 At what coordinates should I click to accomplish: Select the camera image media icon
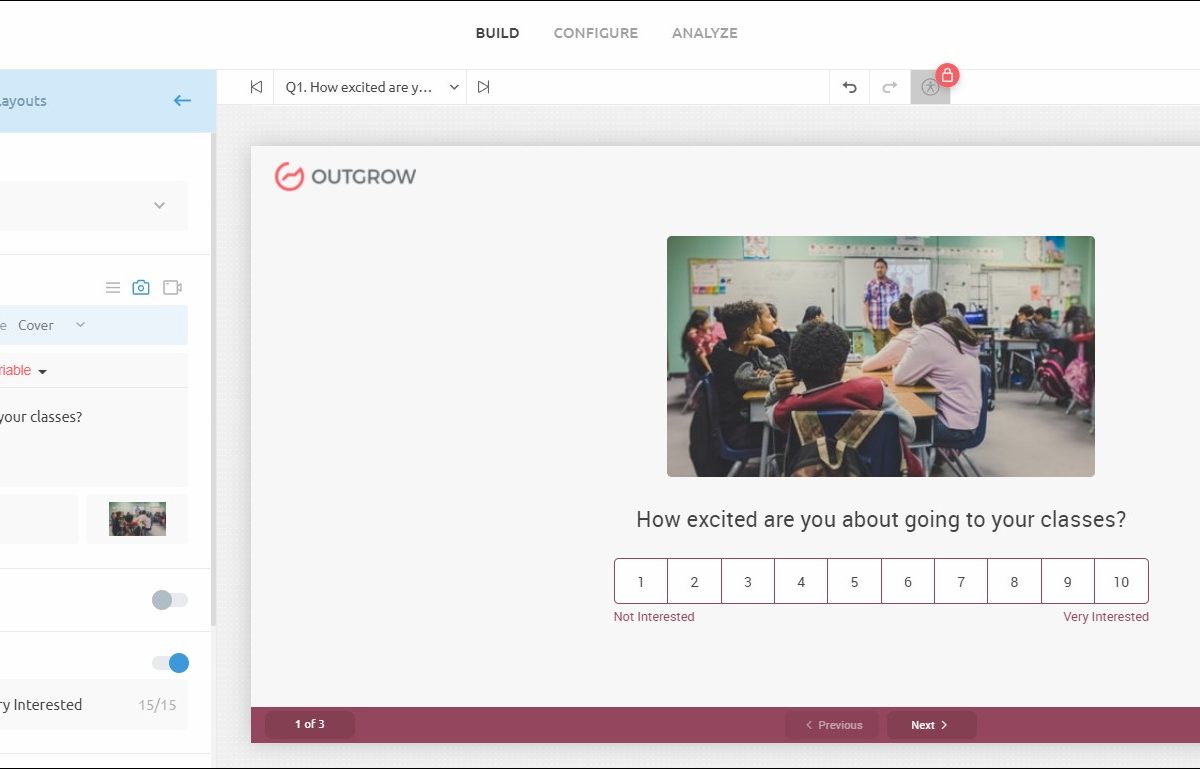[141, 288]
